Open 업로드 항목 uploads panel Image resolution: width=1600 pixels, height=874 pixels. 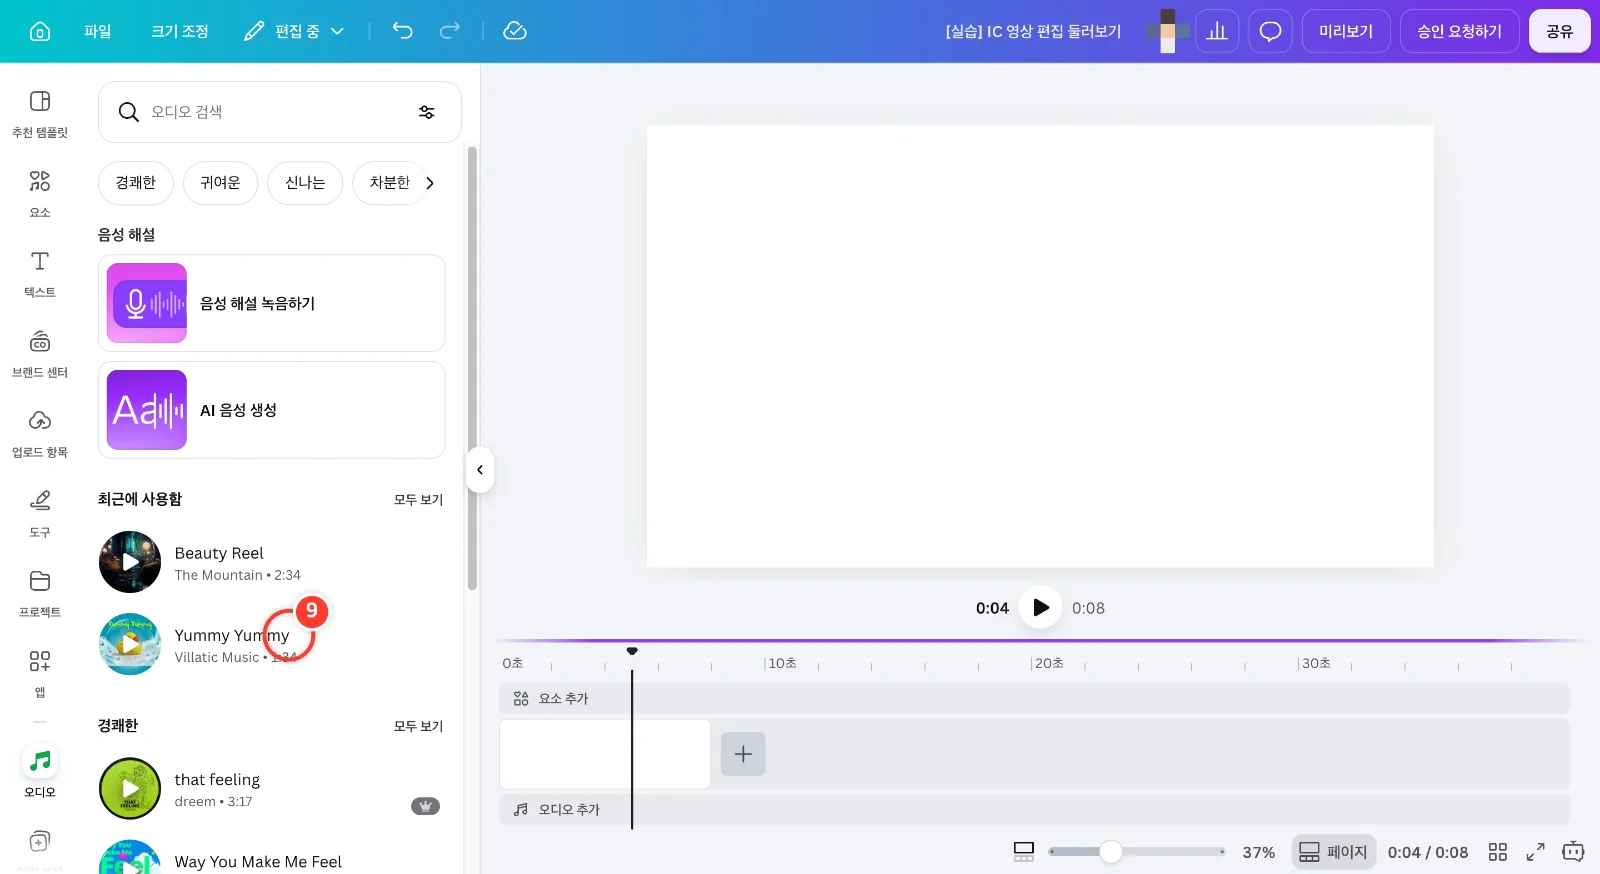click(40, 433)
